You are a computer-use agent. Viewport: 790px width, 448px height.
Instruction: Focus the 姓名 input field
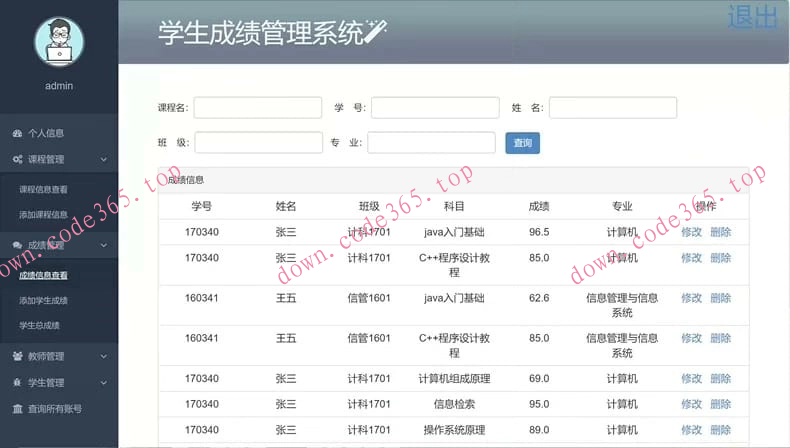click(613, 107)
